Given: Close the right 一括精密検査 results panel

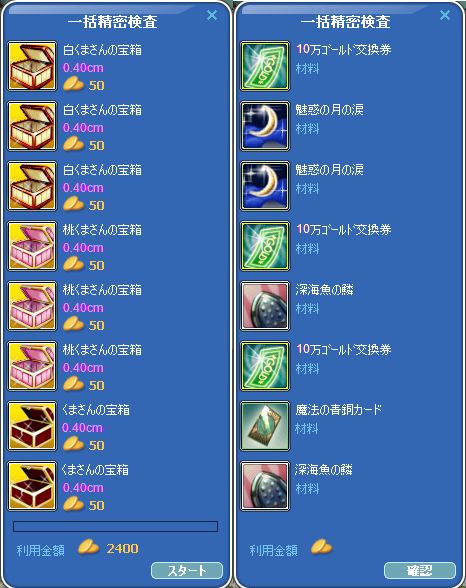Looking at the screenshot, I should tap(445, 15).
